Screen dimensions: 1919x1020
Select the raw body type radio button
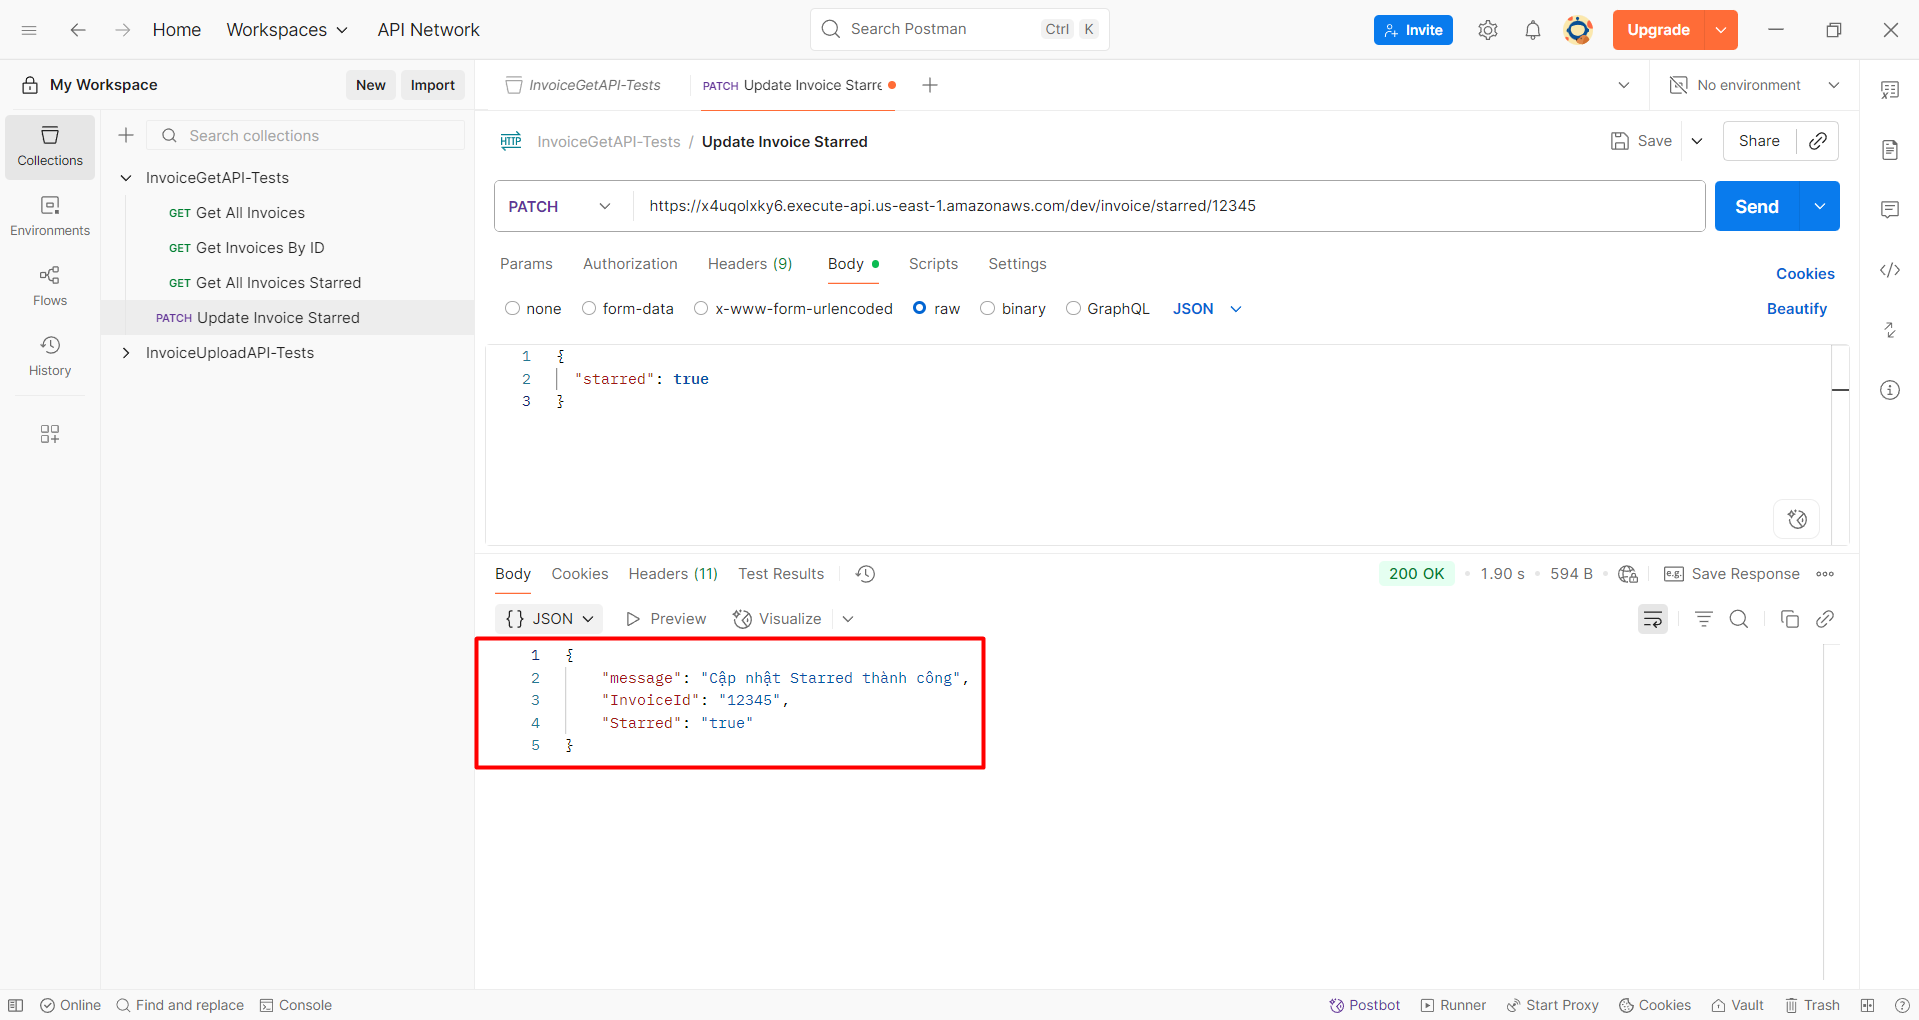point(921,308)
